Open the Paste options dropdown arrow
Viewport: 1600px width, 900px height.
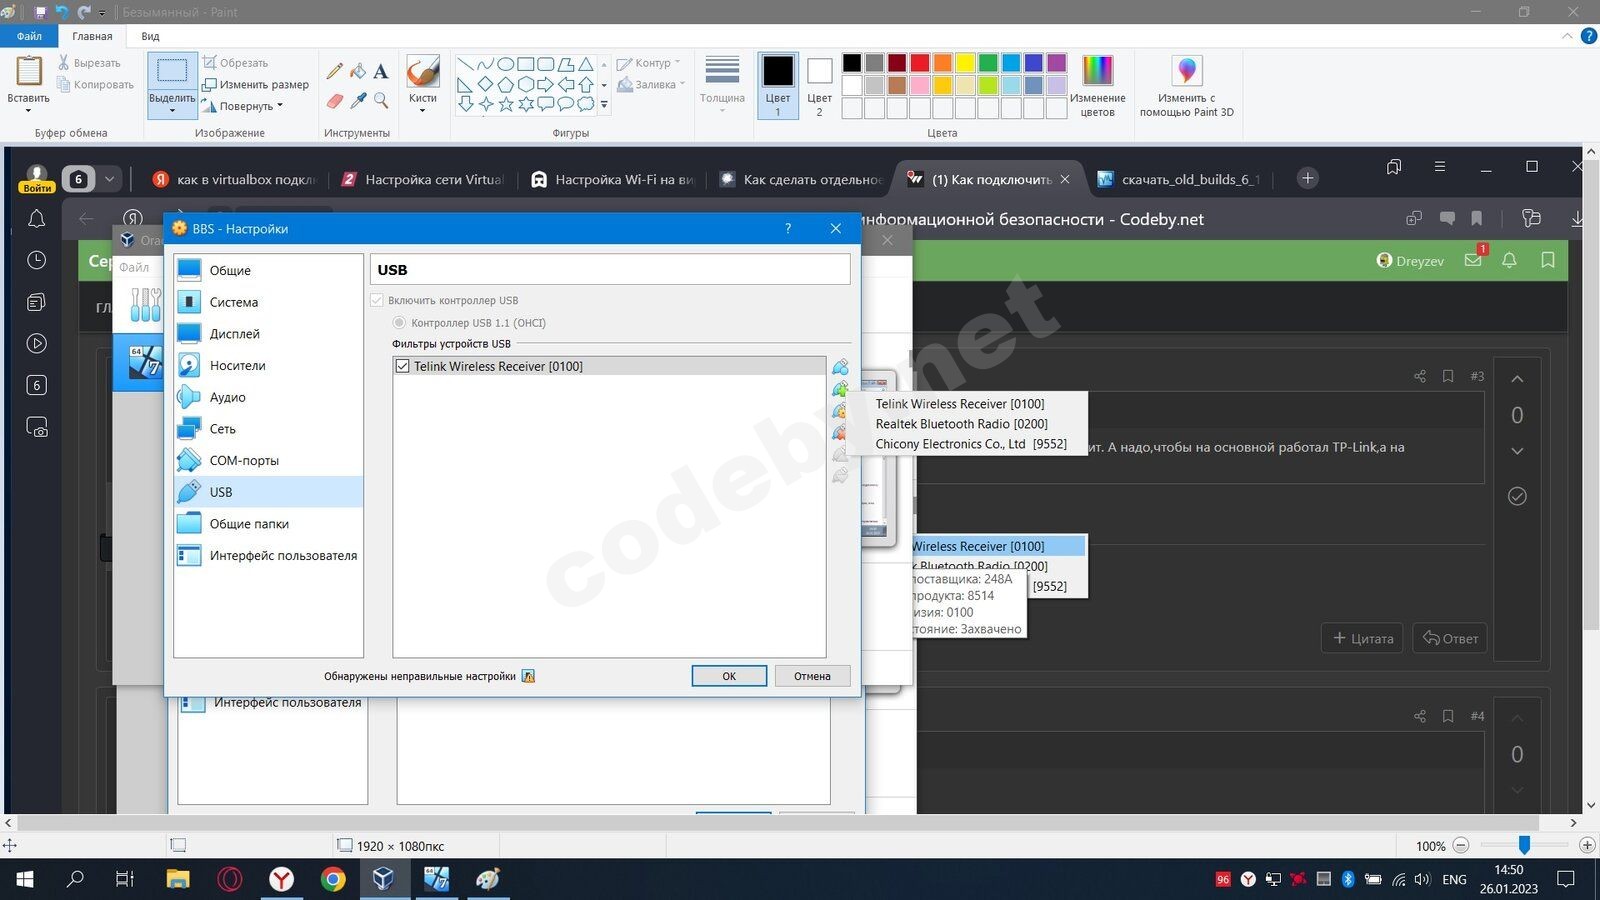[28, 110]
